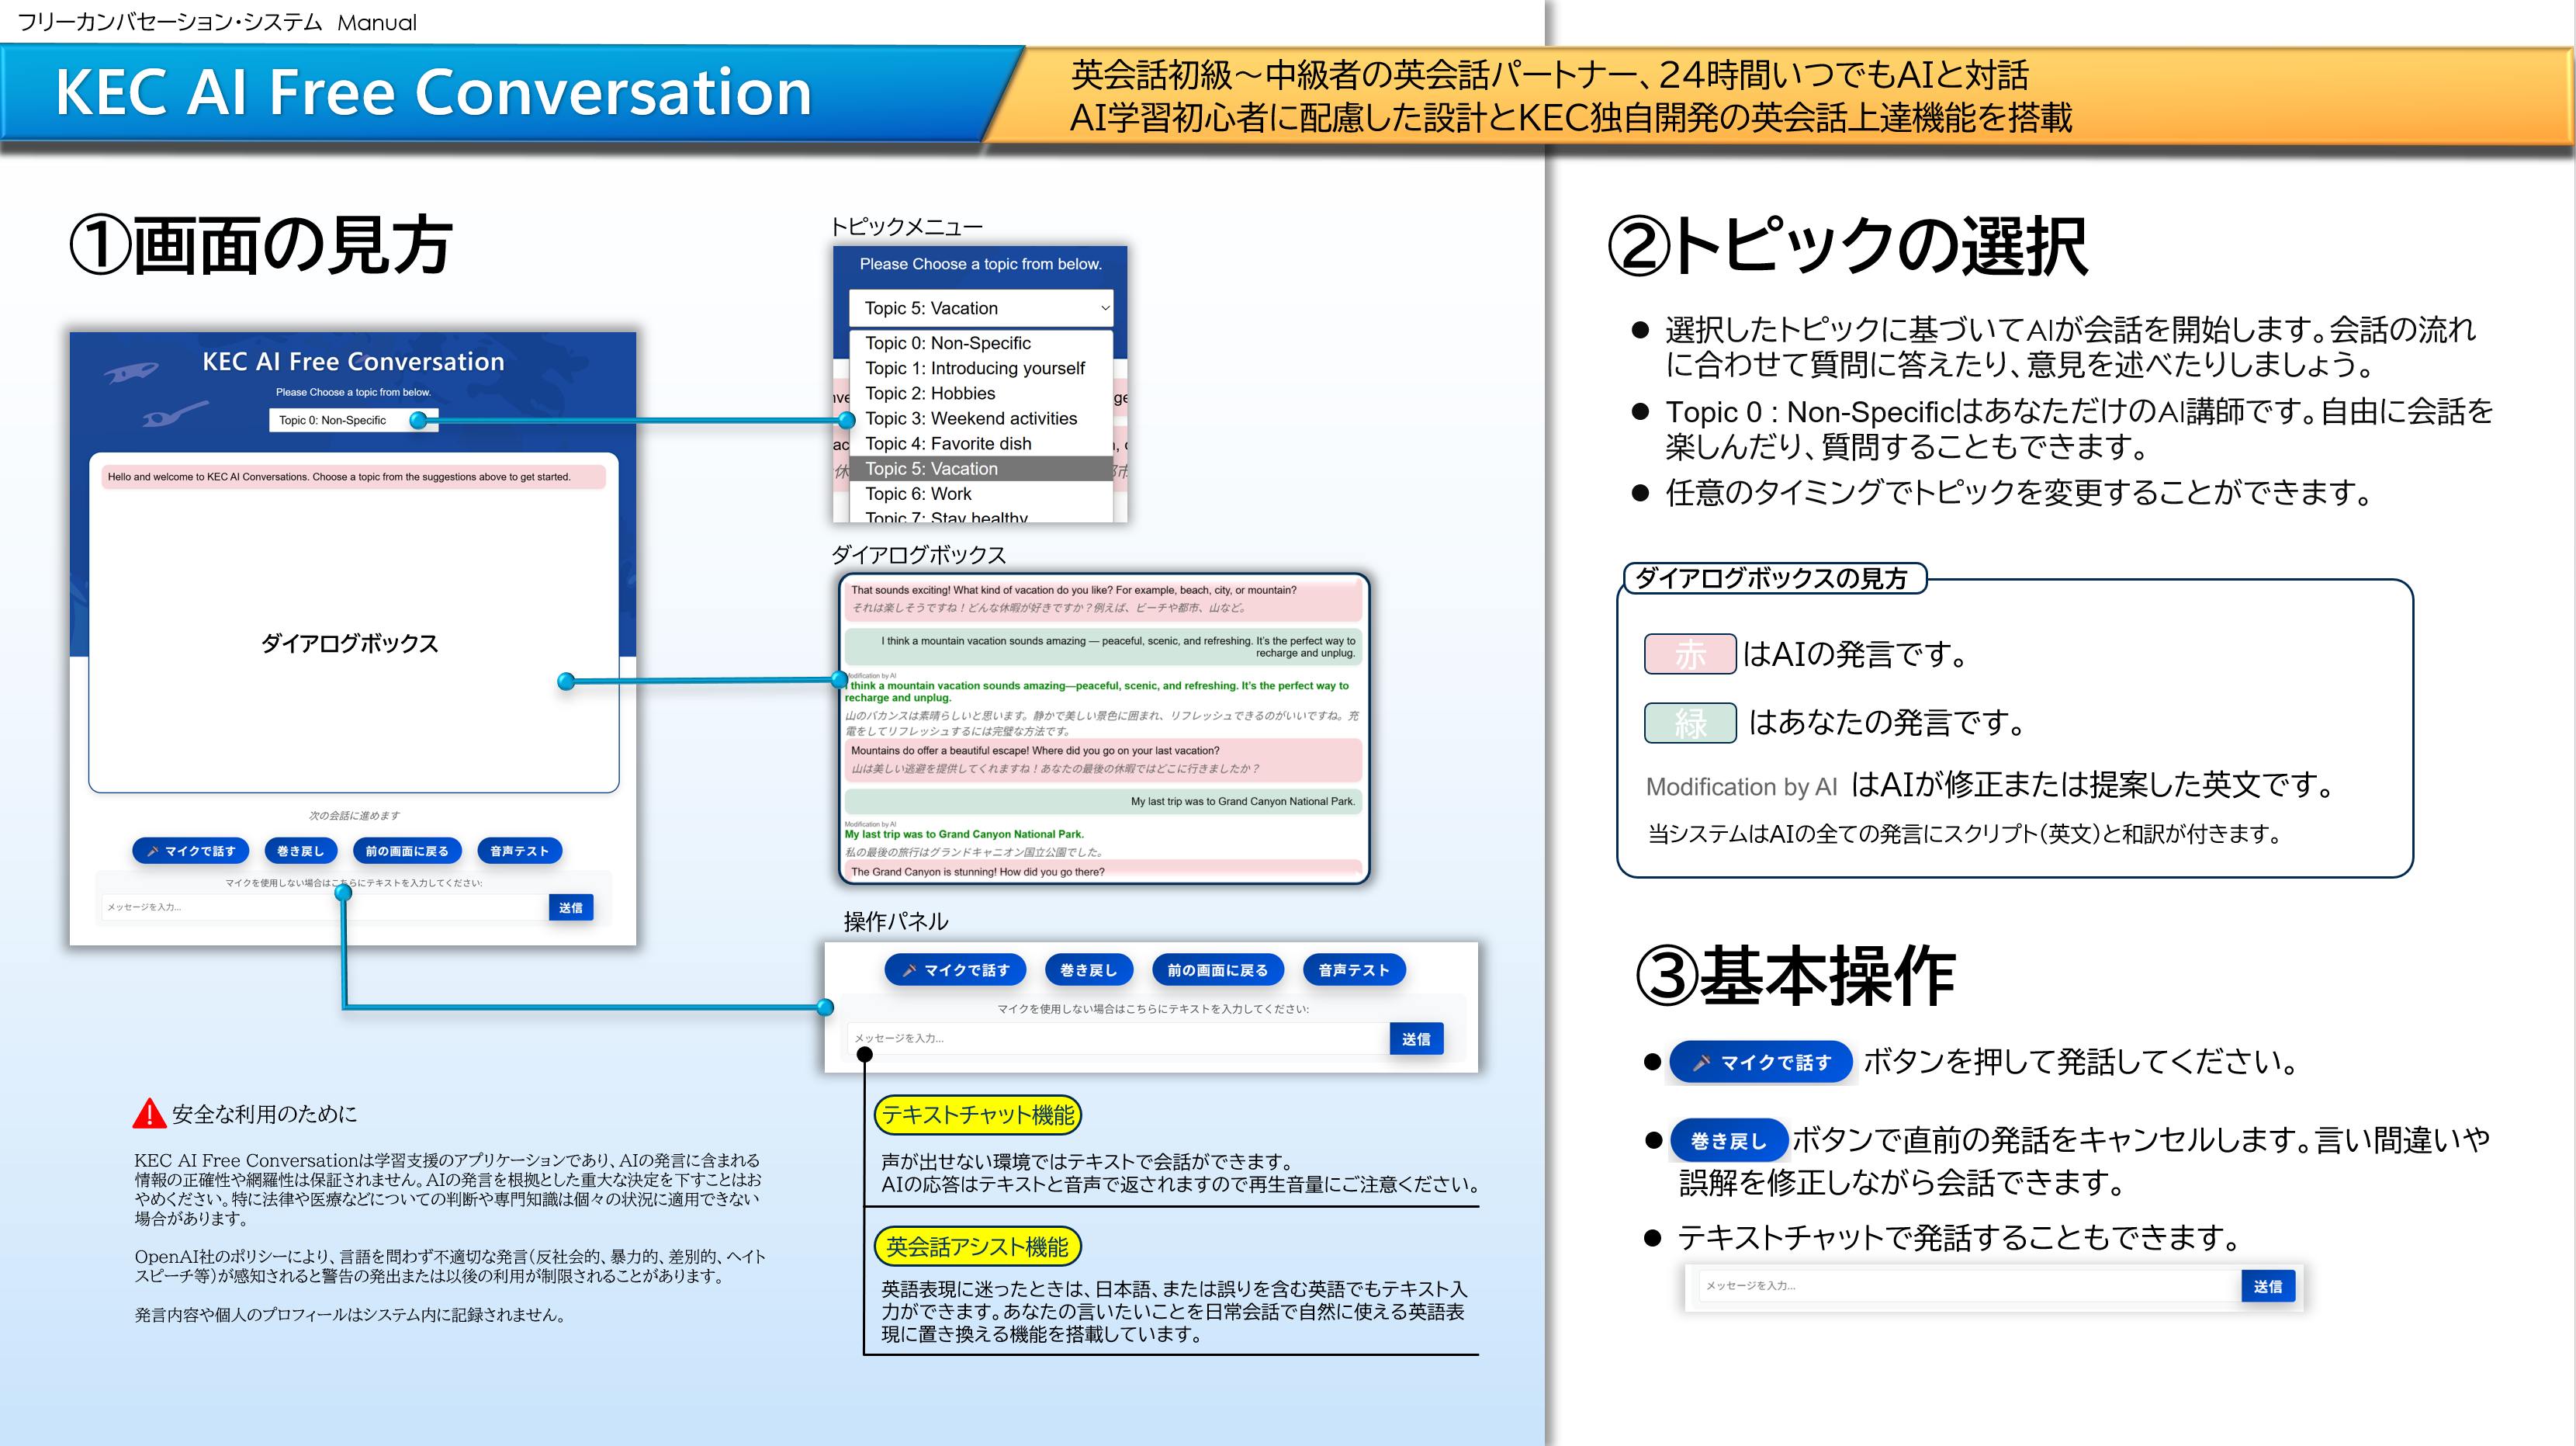Screen dimensions: 2576x1446
Task: Click the マイクで話す button in section ③
Action: (1760, 1062)
